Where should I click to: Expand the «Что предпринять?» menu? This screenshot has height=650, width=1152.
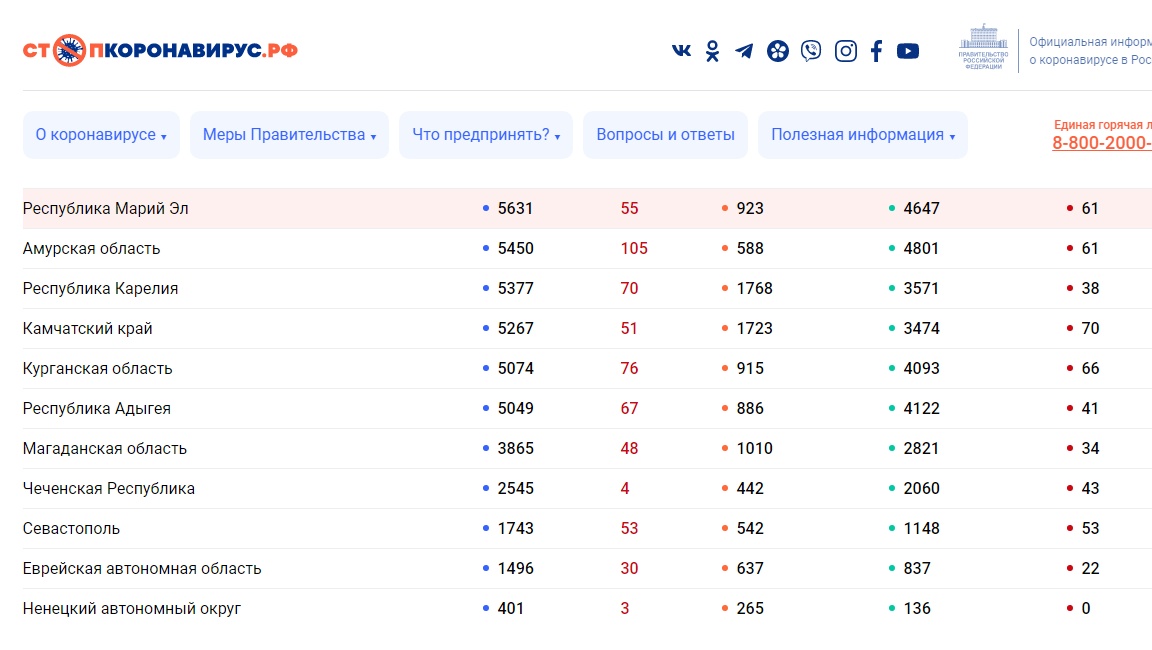486,135
